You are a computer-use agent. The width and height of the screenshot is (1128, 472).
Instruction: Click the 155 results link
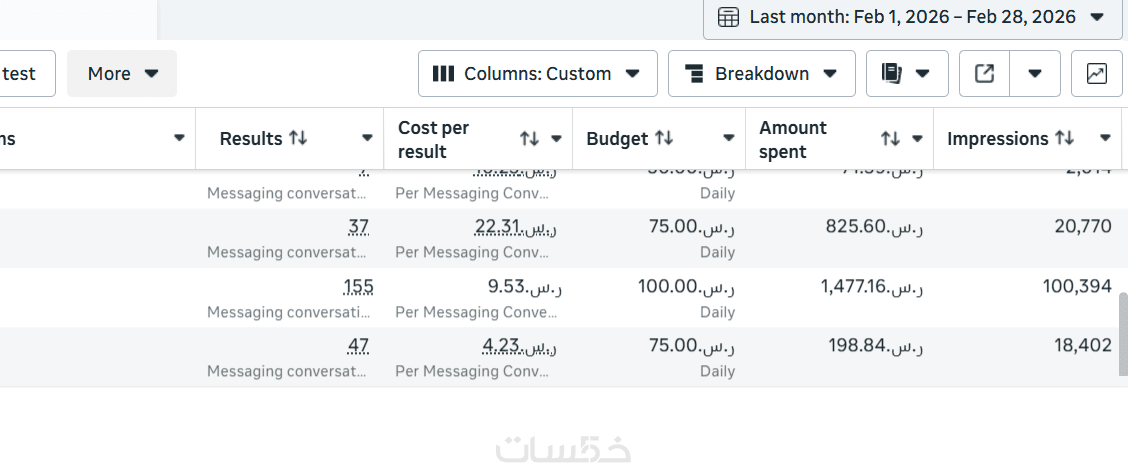pos(358,287)
